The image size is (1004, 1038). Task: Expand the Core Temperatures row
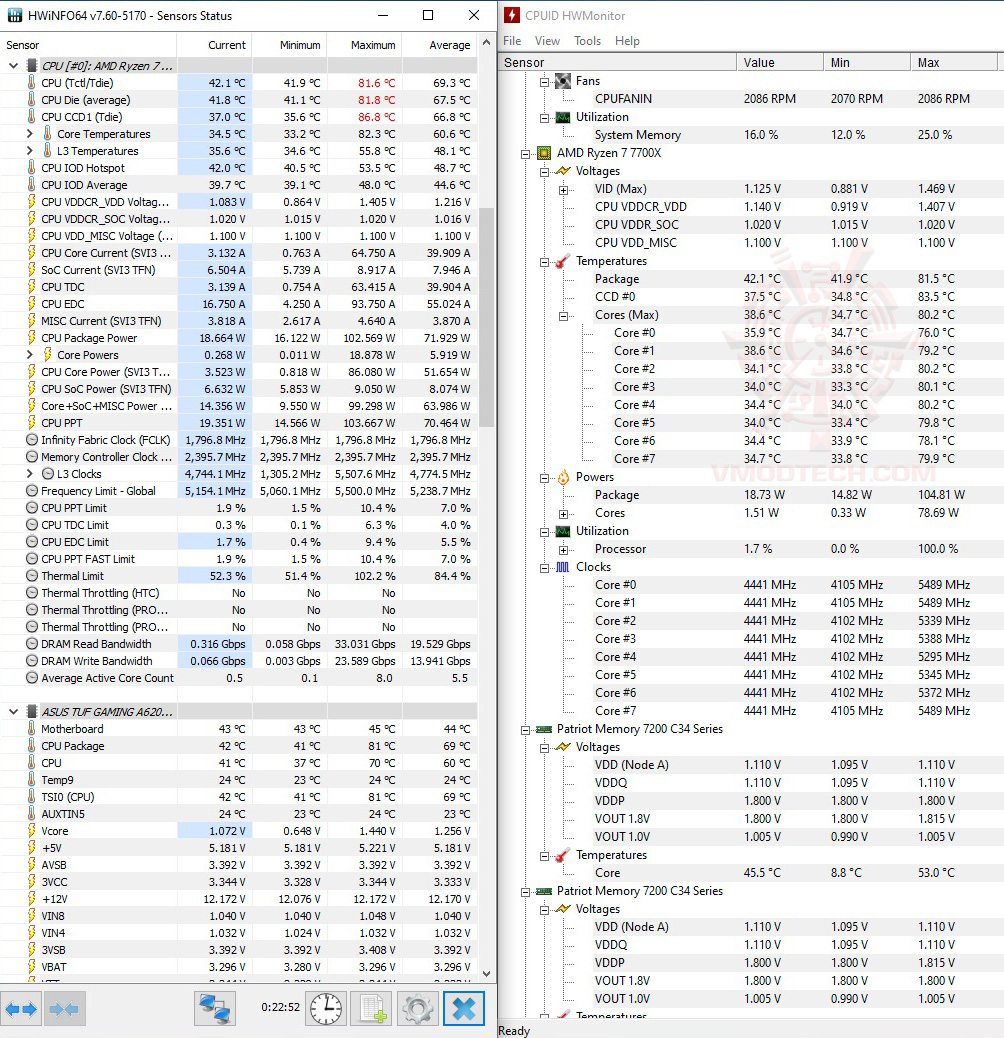click(29, 134)
